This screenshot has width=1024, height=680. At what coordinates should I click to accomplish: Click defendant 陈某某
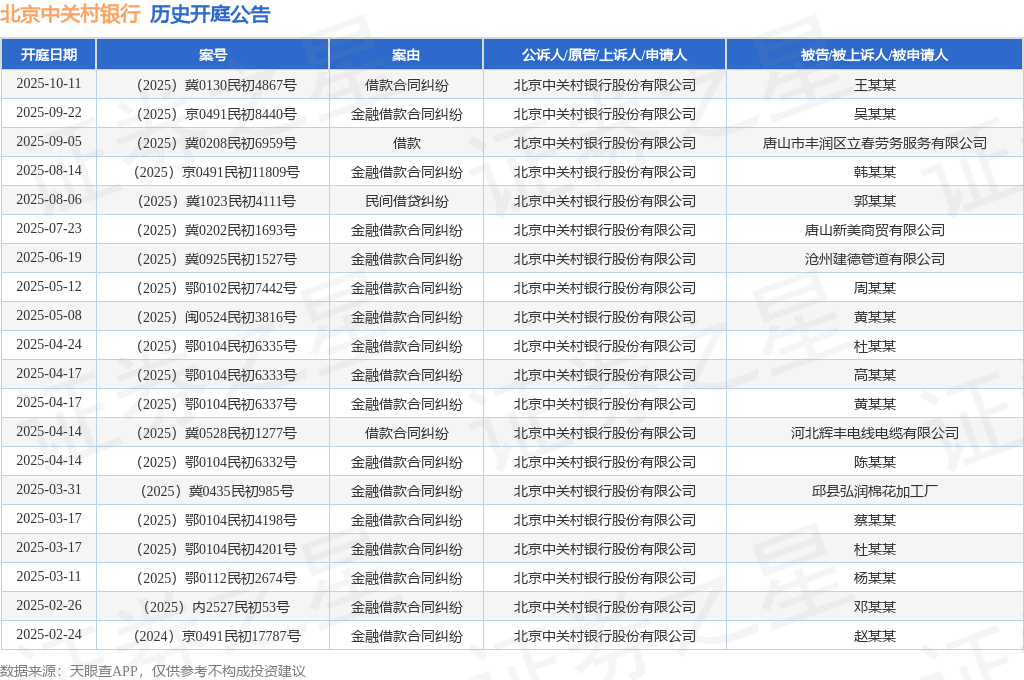tap(874, 462)
